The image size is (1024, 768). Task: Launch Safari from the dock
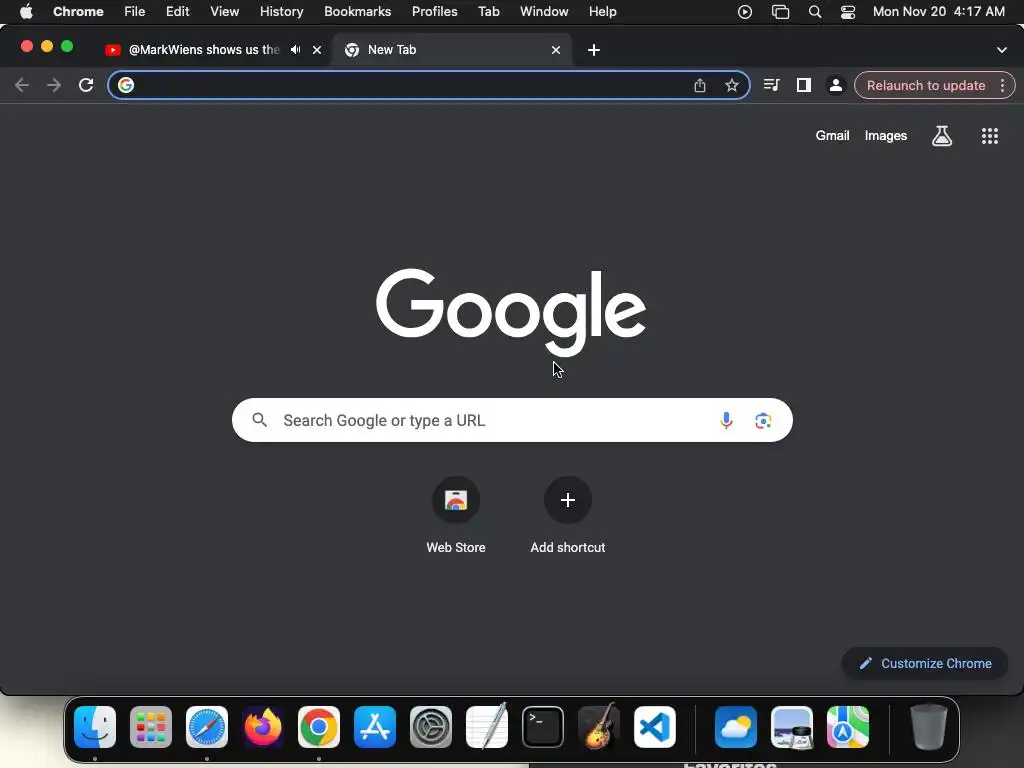pos(207,727)
